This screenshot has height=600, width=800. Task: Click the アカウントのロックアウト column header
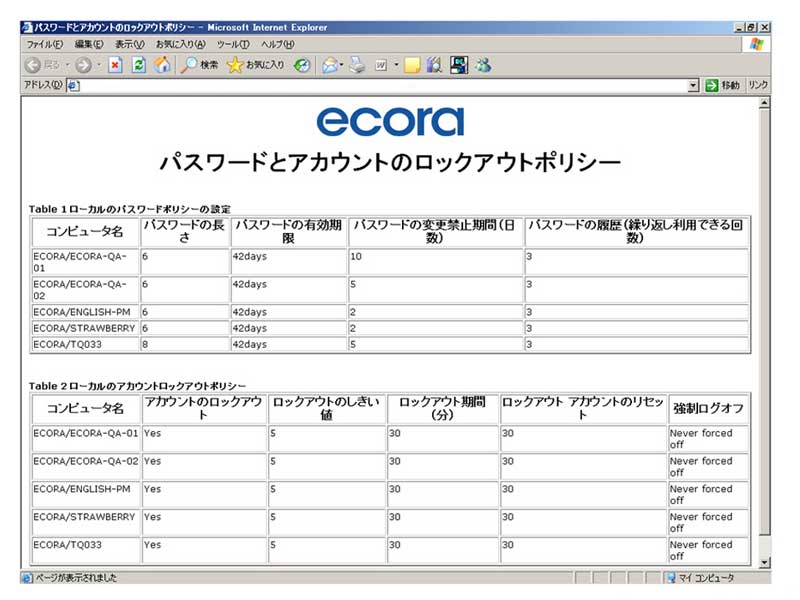(x=204, y=408)
